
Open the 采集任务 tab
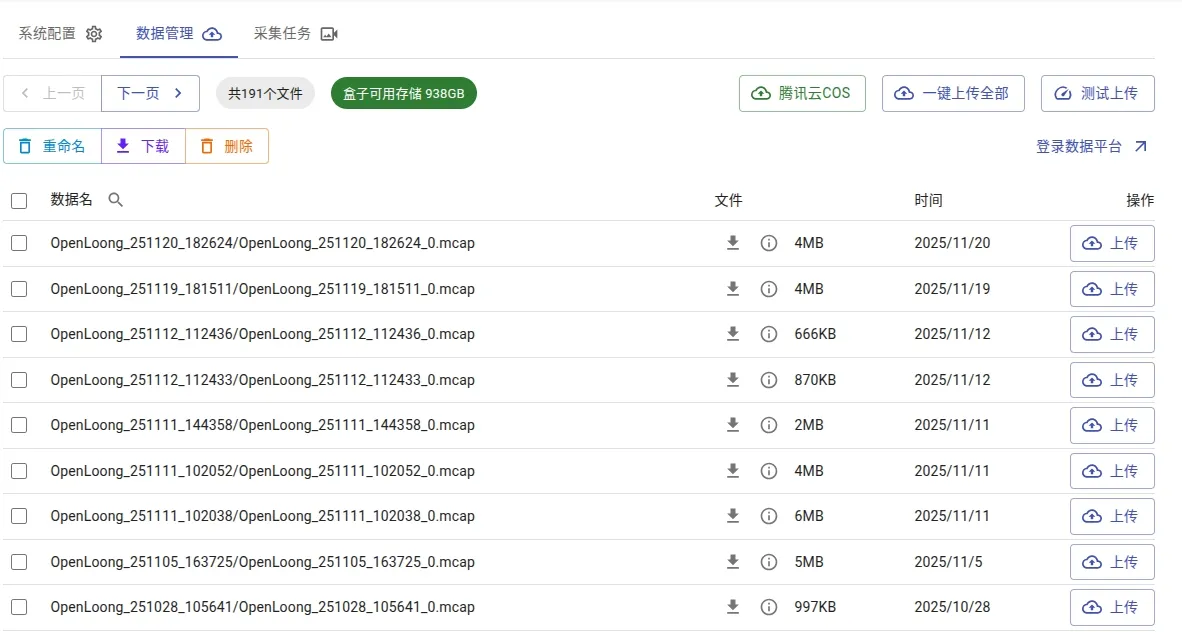[295, 34]
